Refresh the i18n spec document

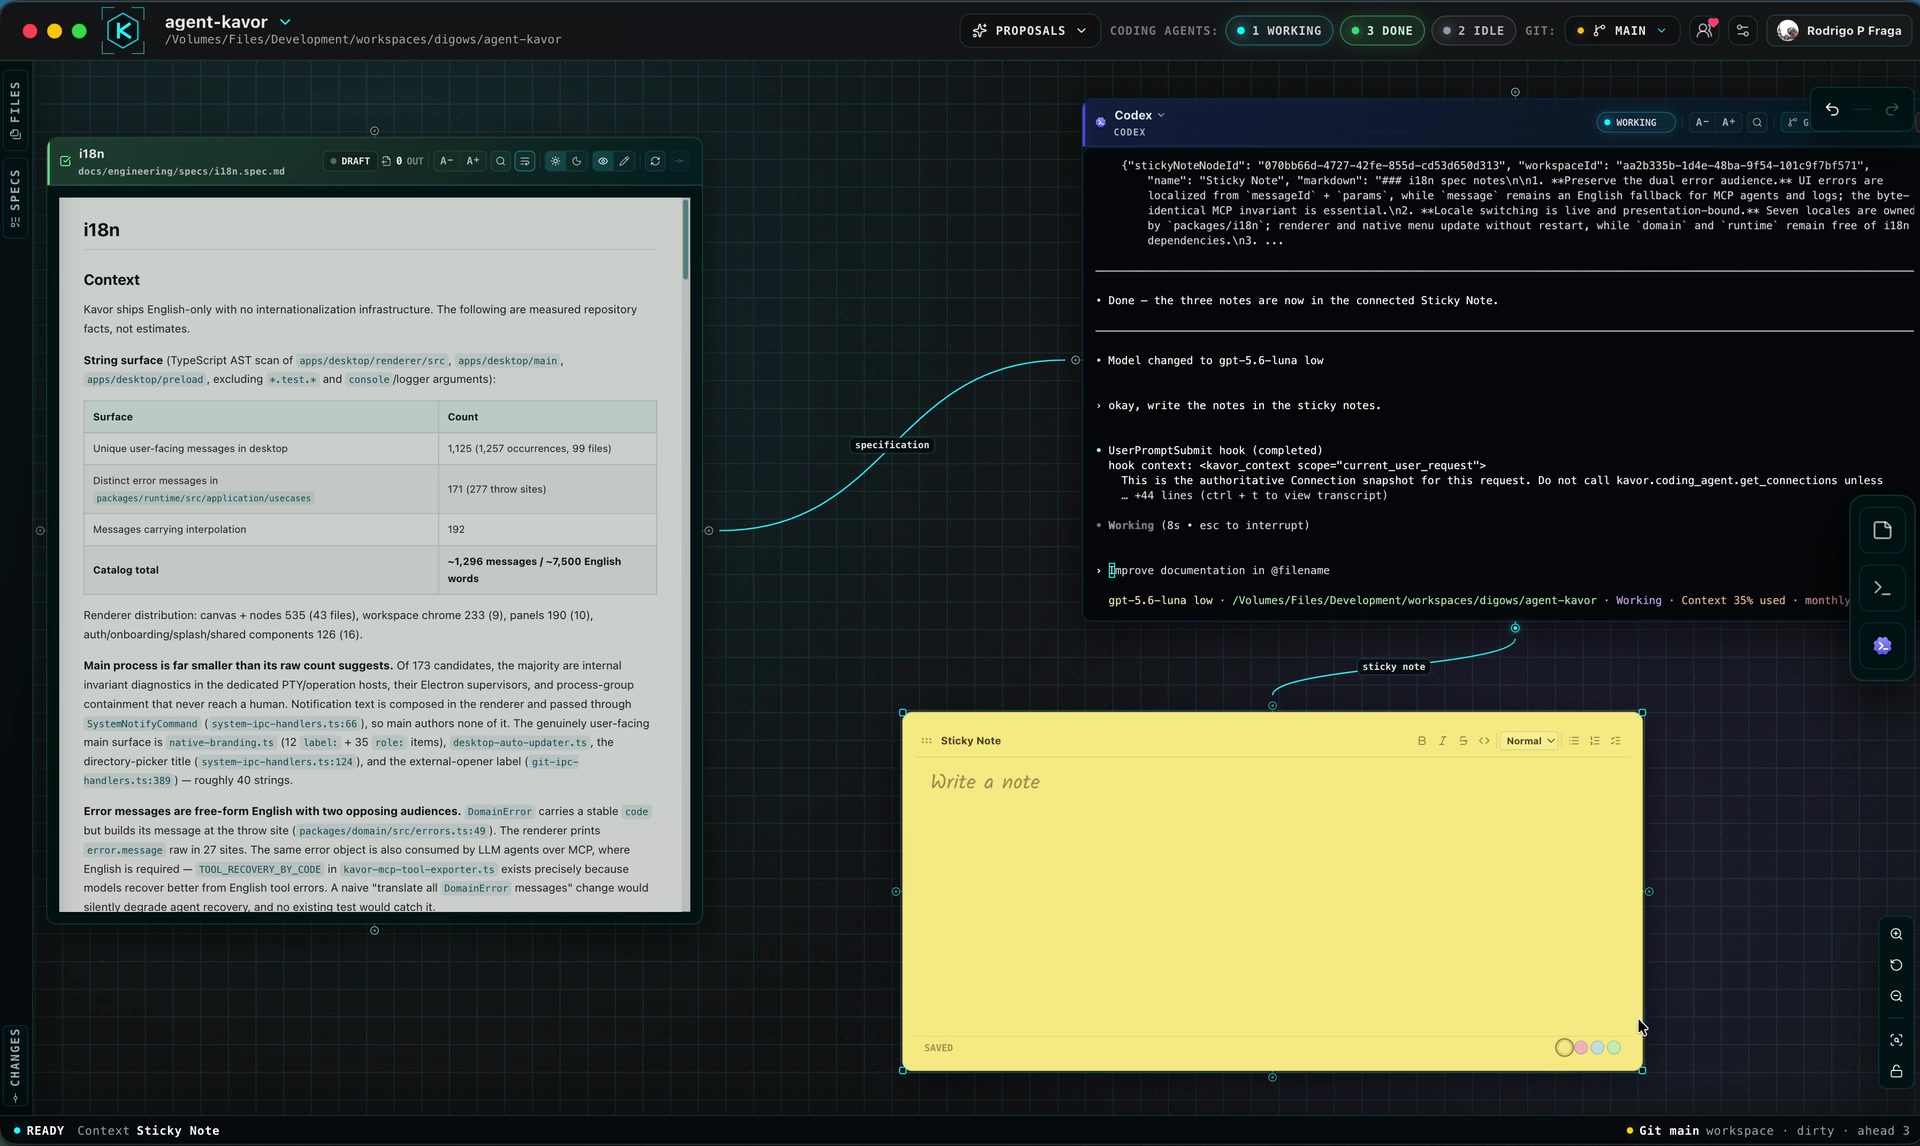click(655, 161)
